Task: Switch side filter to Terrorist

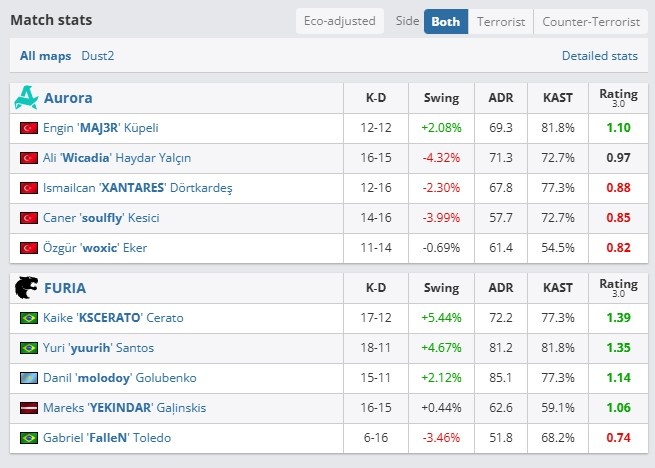Action: point(501,21)
